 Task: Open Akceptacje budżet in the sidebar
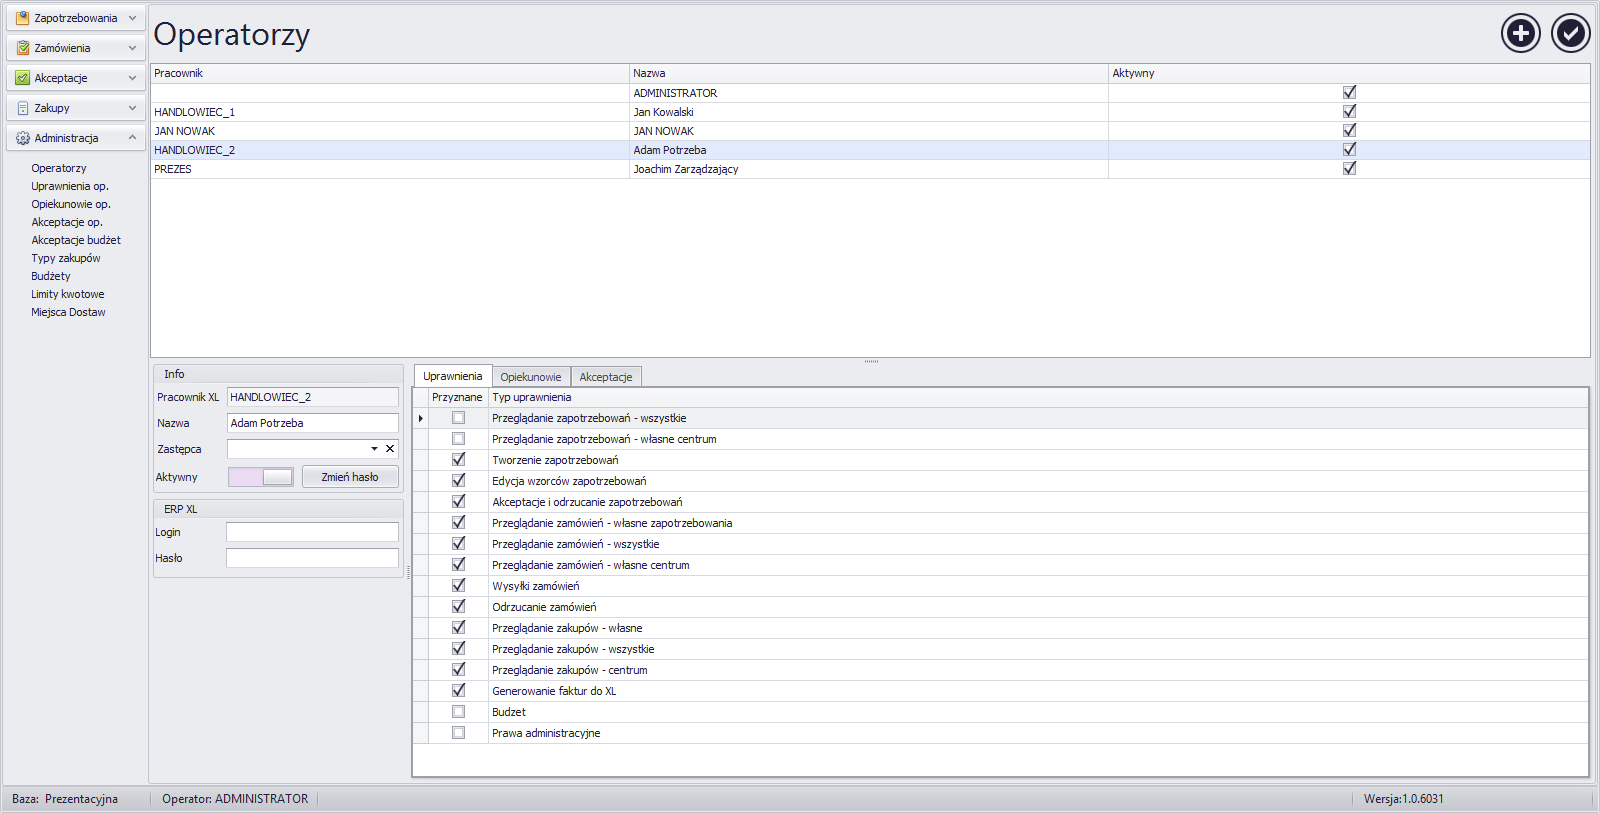click(x=76, y=240)
